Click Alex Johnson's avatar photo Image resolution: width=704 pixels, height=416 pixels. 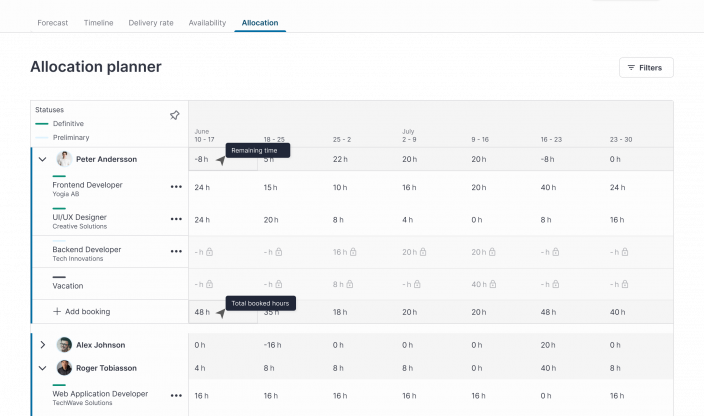click(x=64, y=345)
